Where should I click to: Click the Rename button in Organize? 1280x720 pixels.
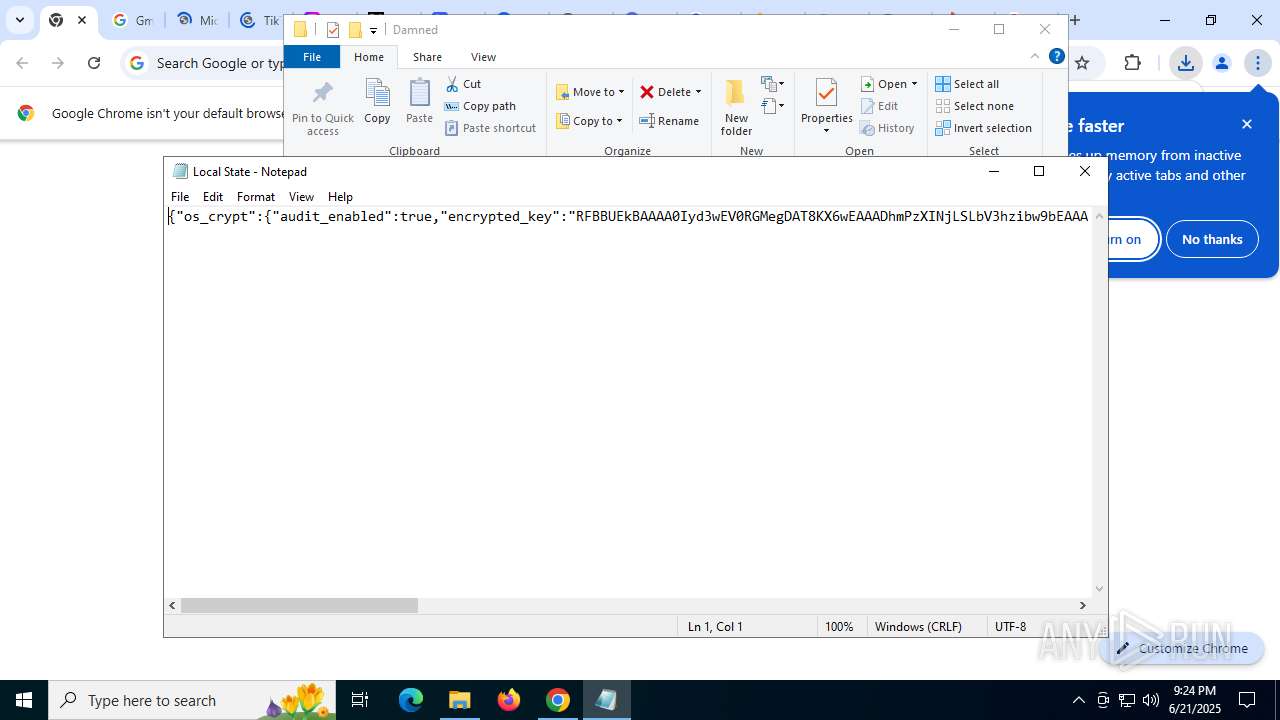pyautogui.click(x=669, y=121)
